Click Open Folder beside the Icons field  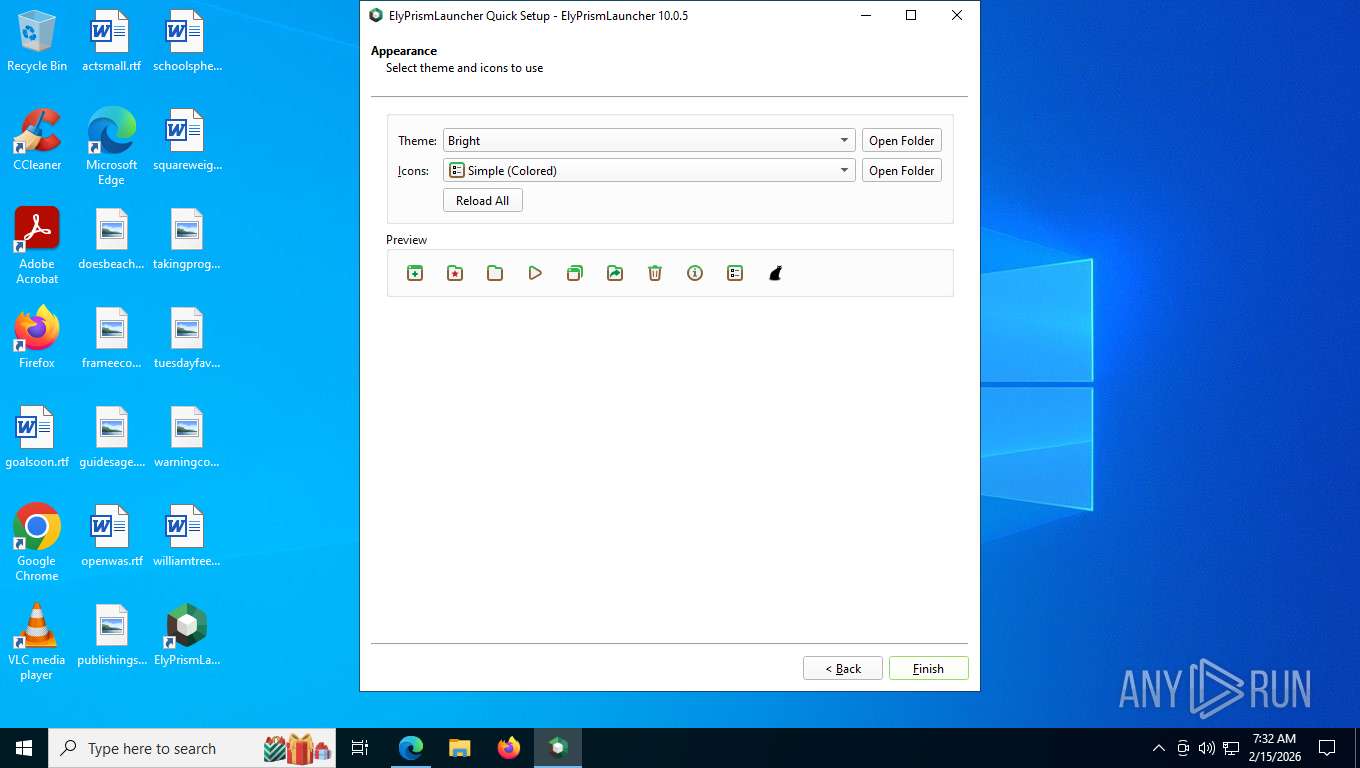[902, 171]
